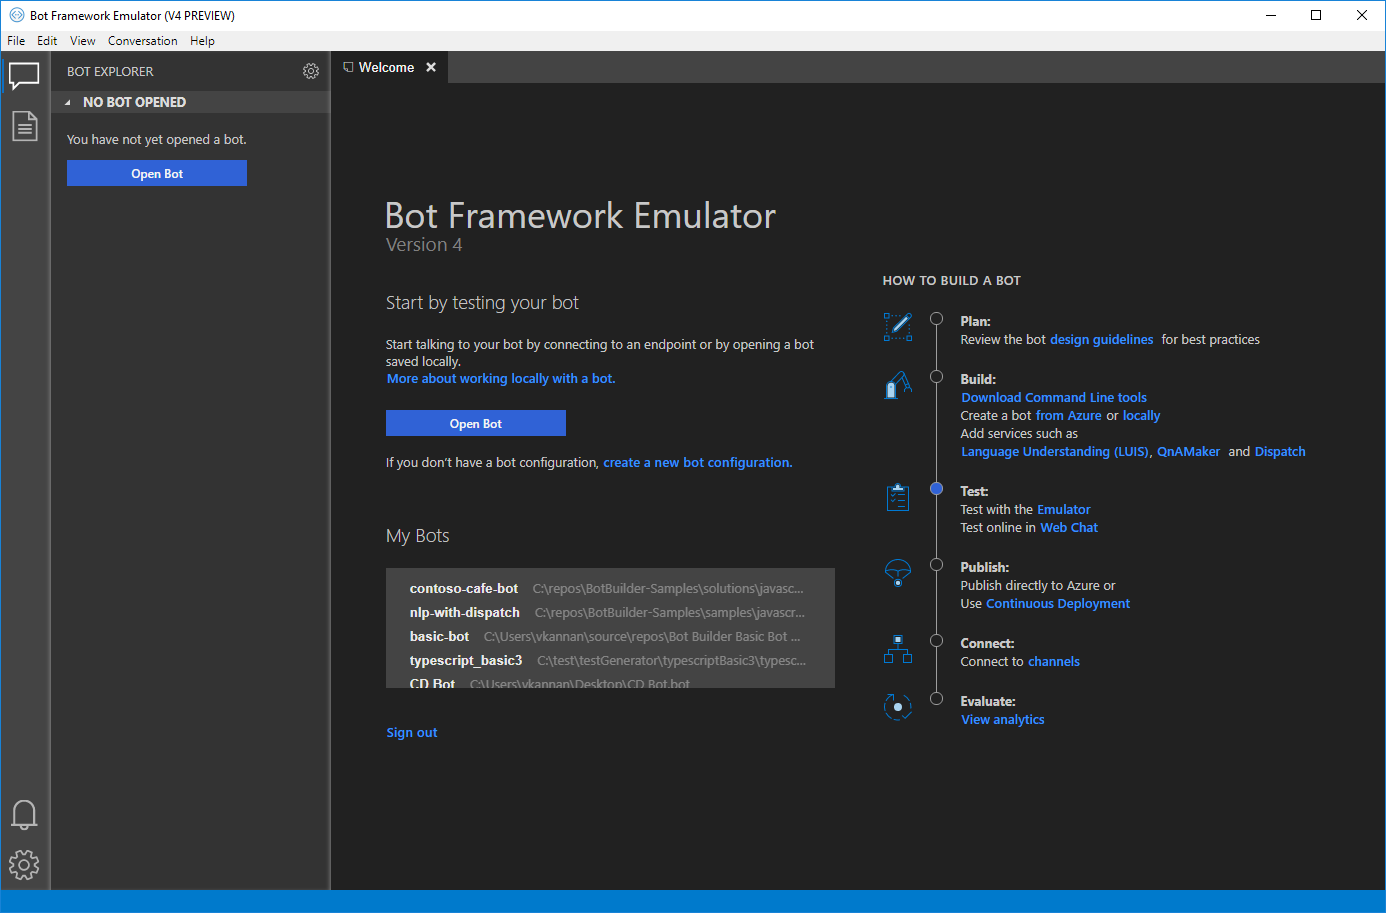Click the Web Chat link

point(1069,528)
